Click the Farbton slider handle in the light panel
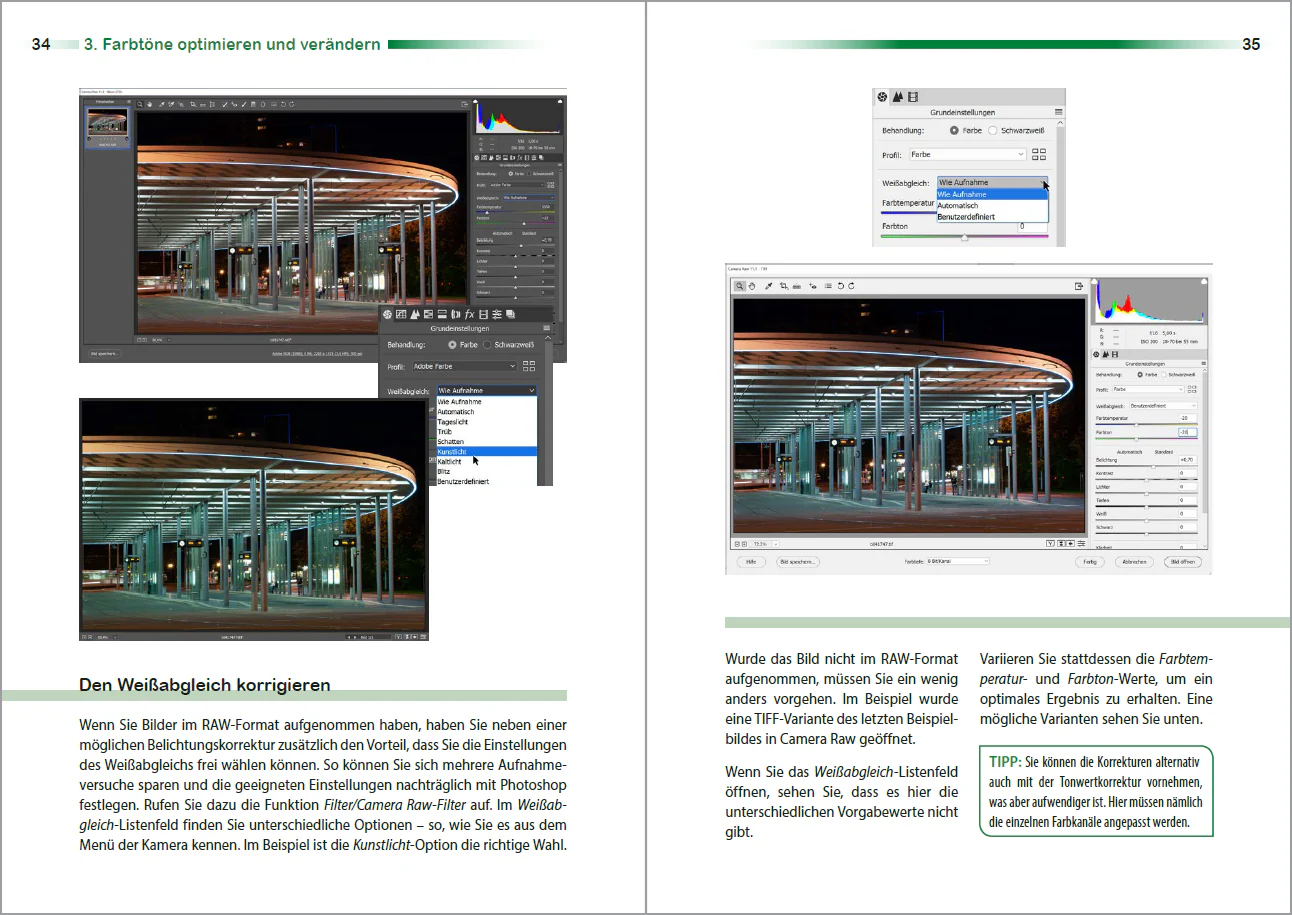This screenshot has width=1292, height=915. (964, 237)
